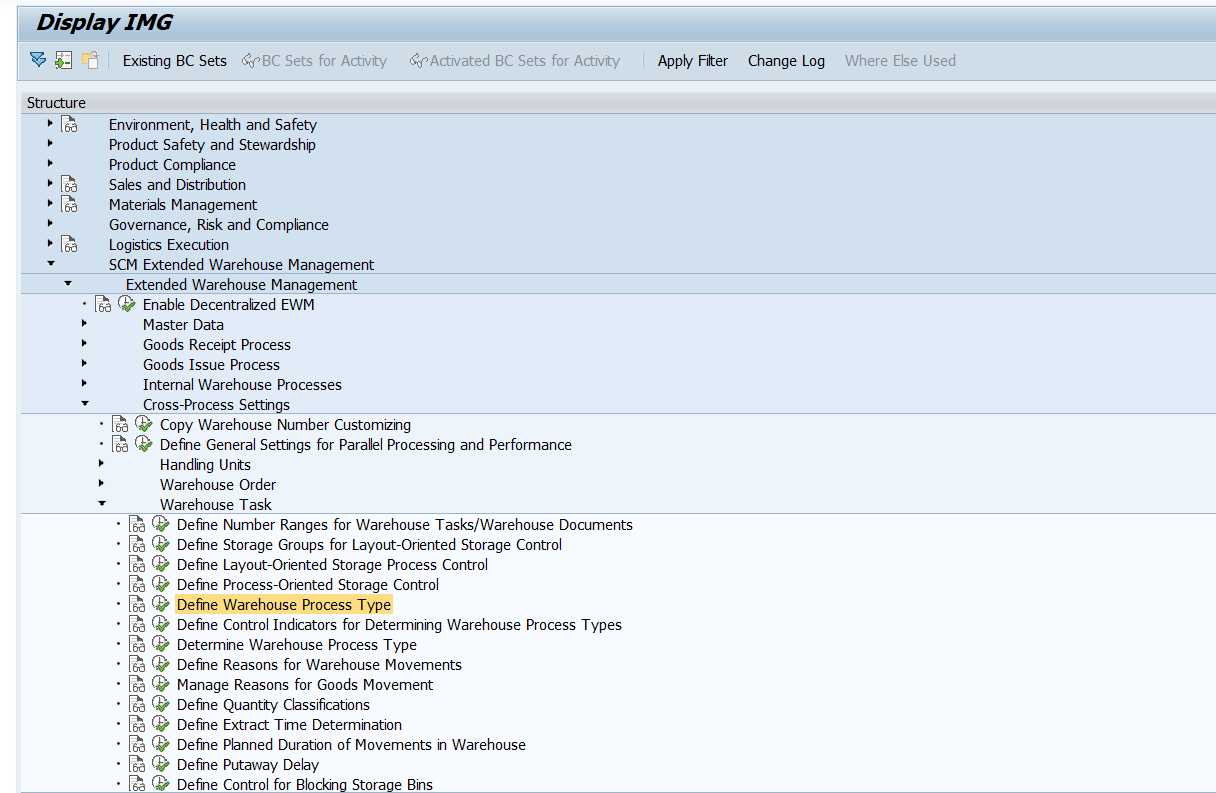Open documentation icon for Materials Management

[69, 205]
